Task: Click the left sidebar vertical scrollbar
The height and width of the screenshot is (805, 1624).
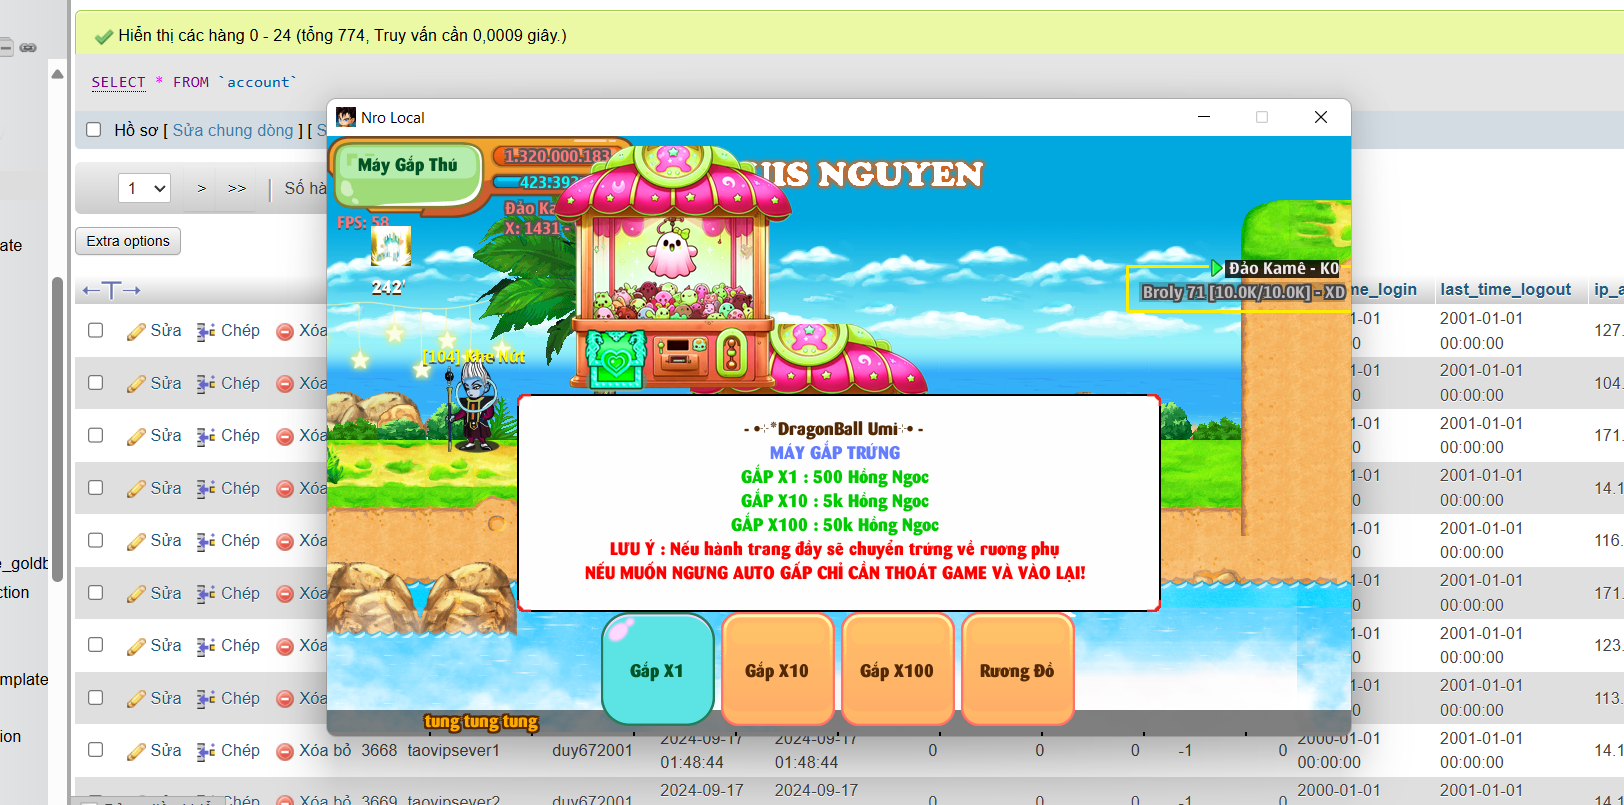Action: [57, 430]
